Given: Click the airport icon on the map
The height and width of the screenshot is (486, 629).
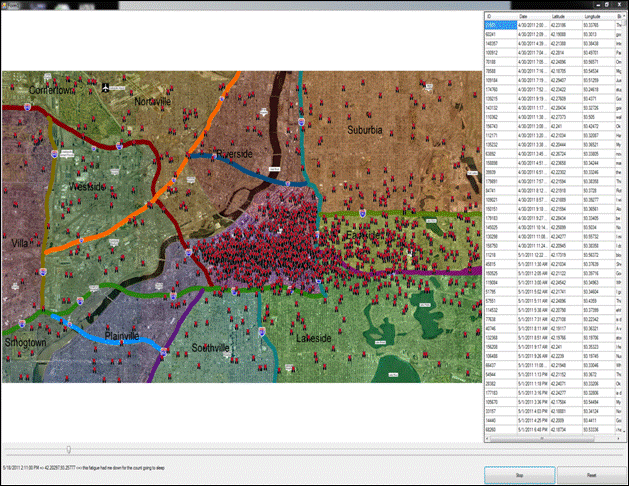Looking at the screenshot, I should [106, 87].
